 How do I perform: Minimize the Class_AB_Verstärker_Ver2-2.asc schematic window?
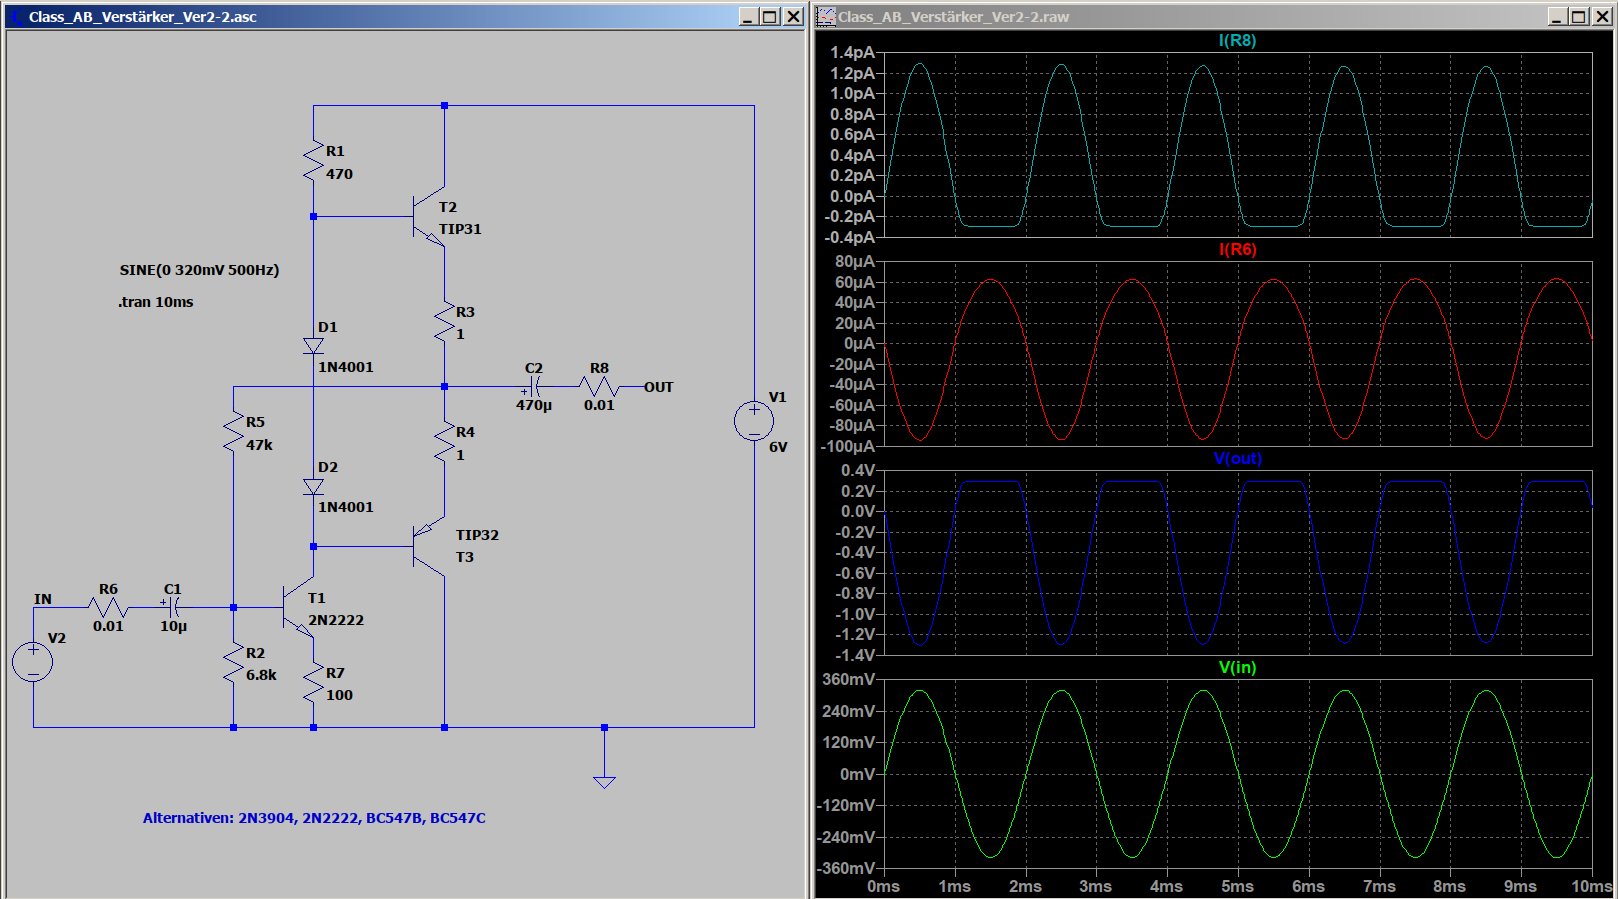click(747, 16)
